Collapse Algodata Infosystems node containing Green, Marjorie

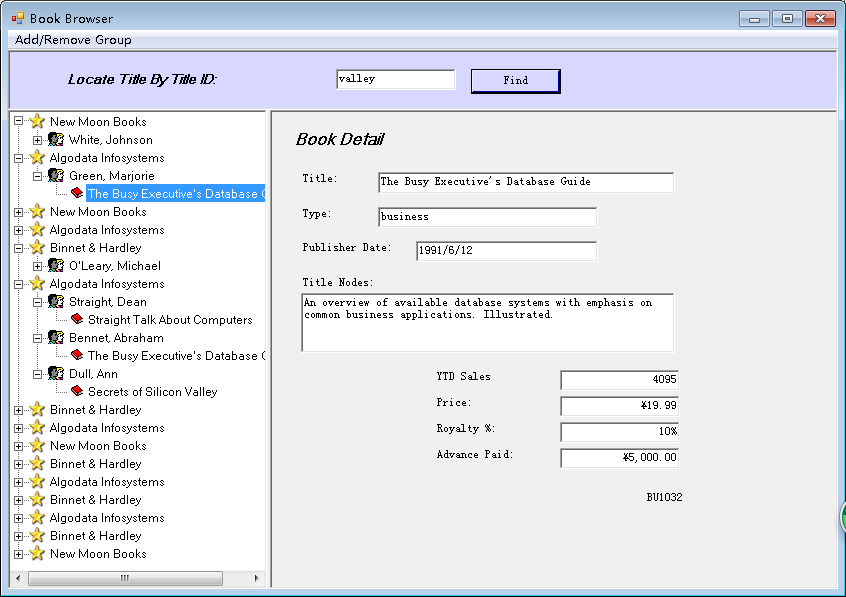coord(18,158)
